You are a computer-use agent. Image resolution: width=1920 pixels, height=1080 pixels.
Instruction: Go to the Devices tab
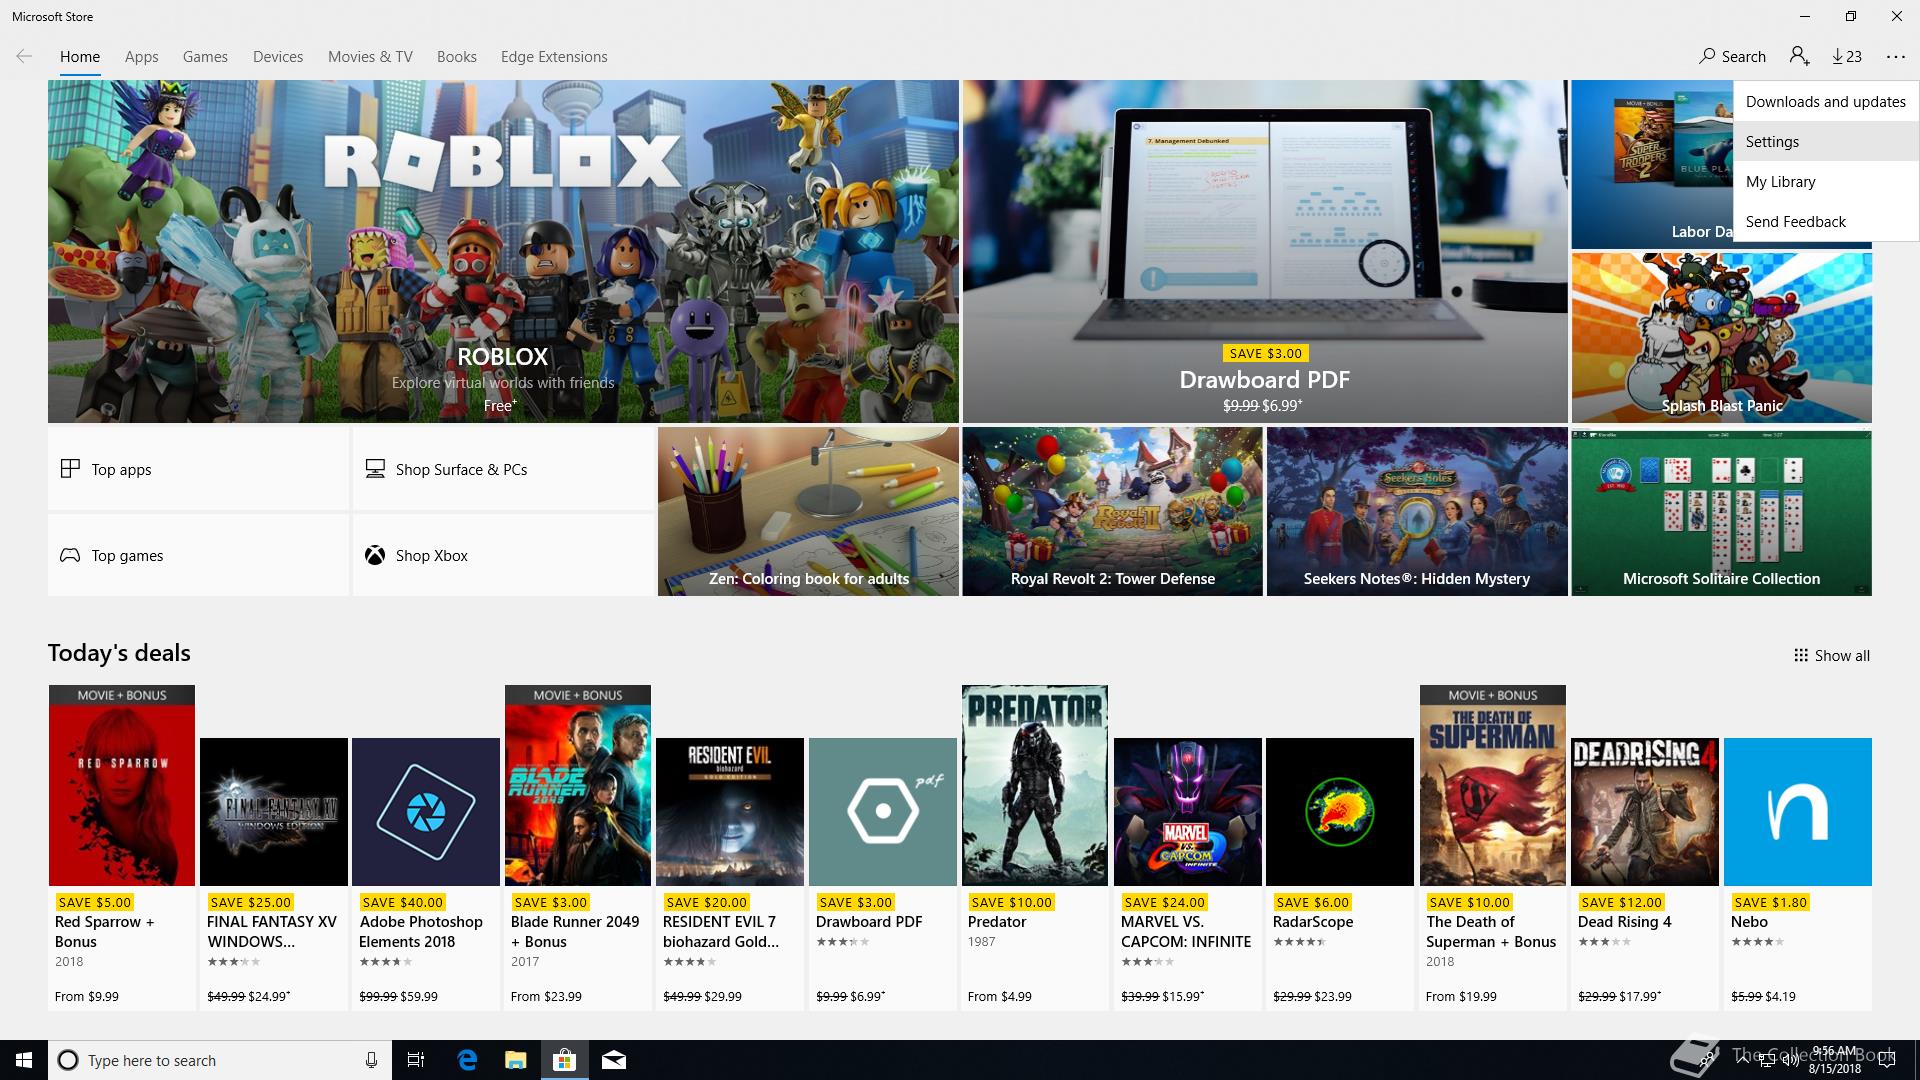tap(278, 57)
